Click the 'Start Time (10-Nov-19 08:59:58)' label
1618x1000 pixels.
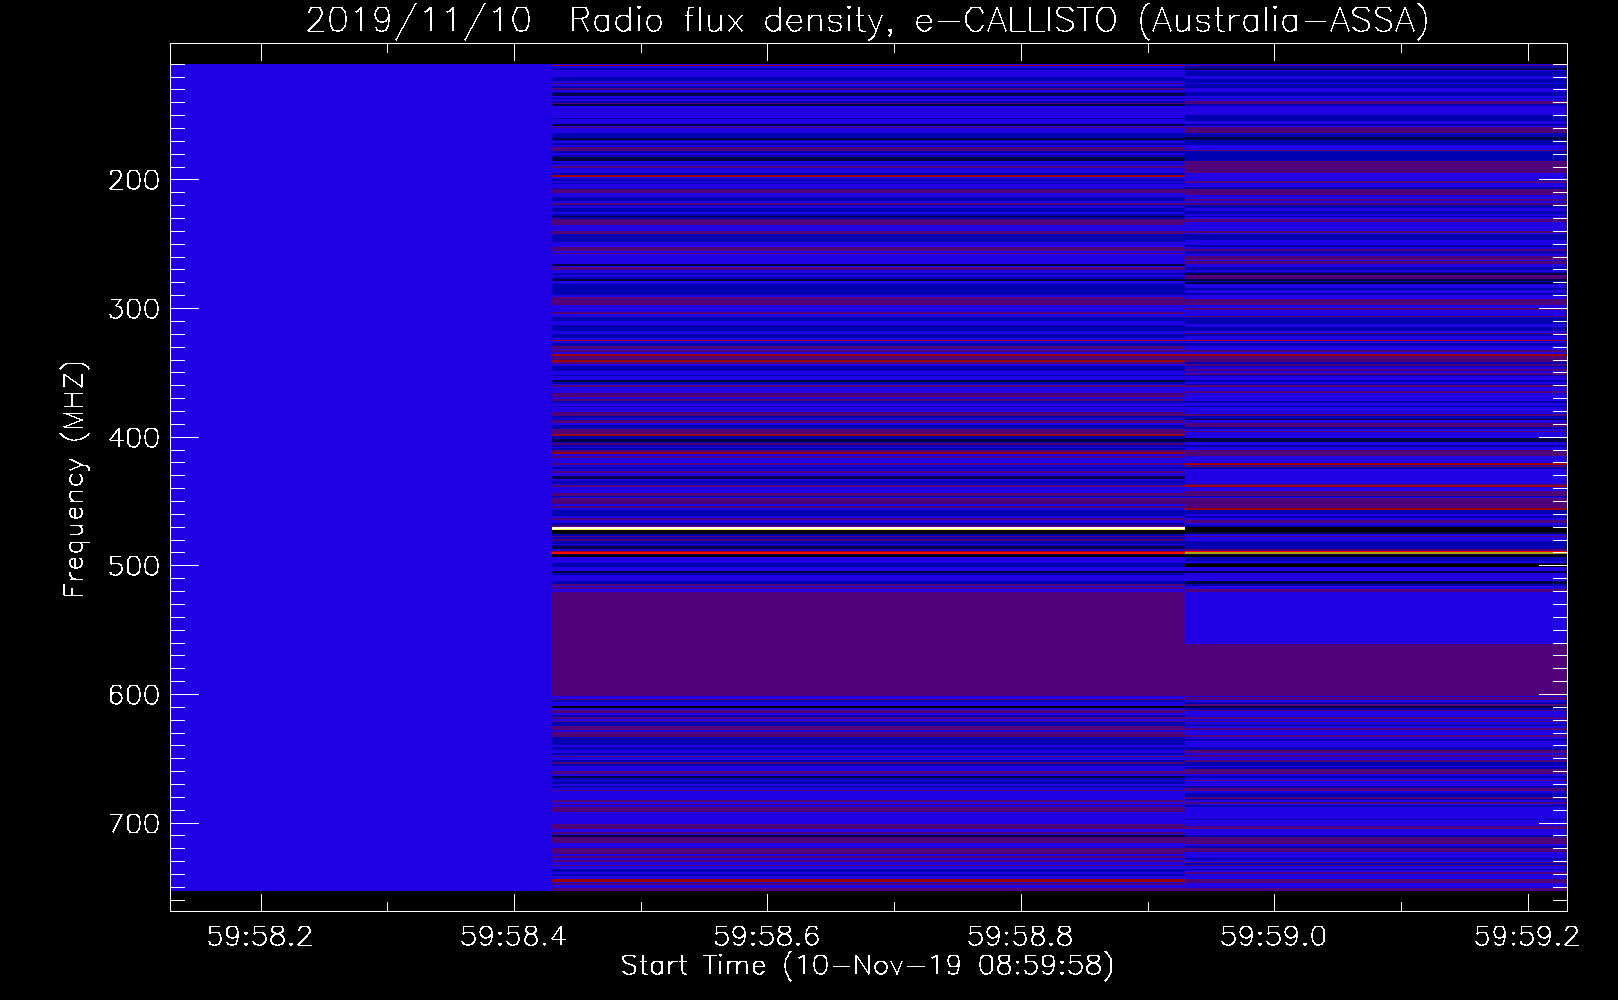(x=867, y=966)
